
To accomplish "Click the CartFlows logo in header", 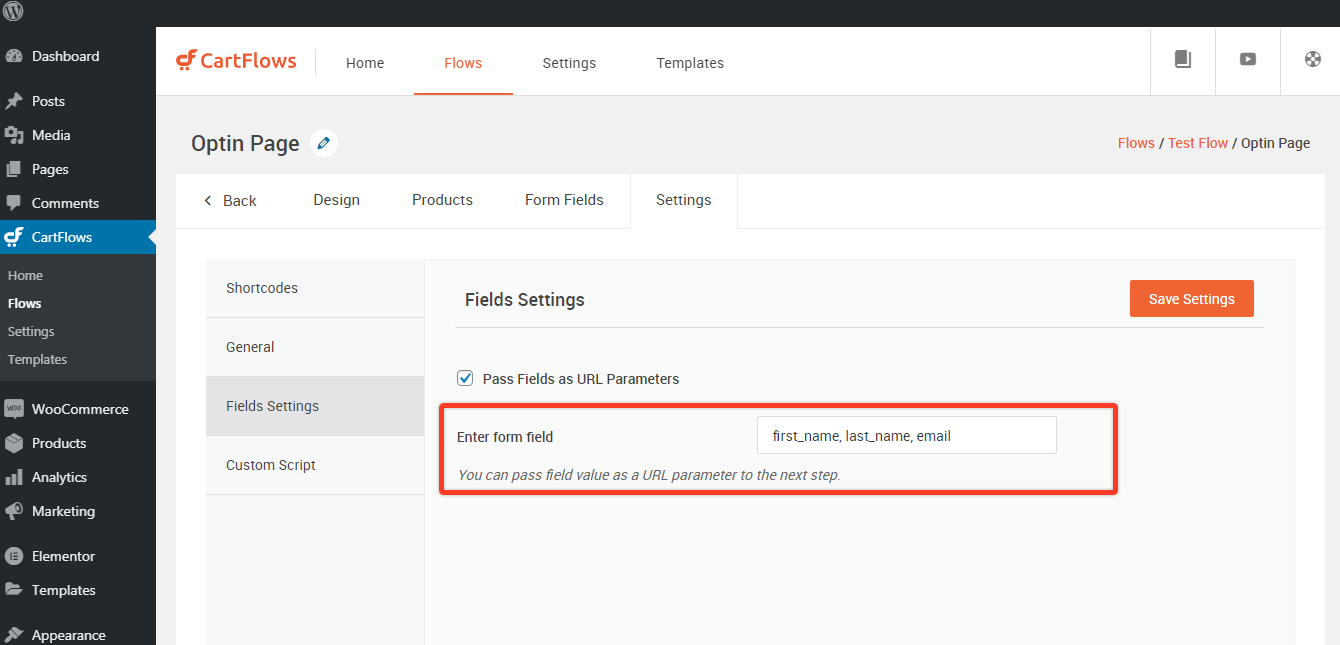I will (236, 61).
